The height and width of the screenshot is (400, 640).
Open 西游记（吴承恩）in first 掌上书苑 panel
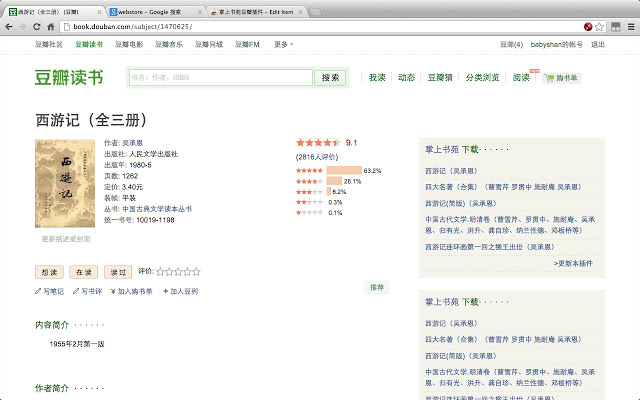[451, 171]
